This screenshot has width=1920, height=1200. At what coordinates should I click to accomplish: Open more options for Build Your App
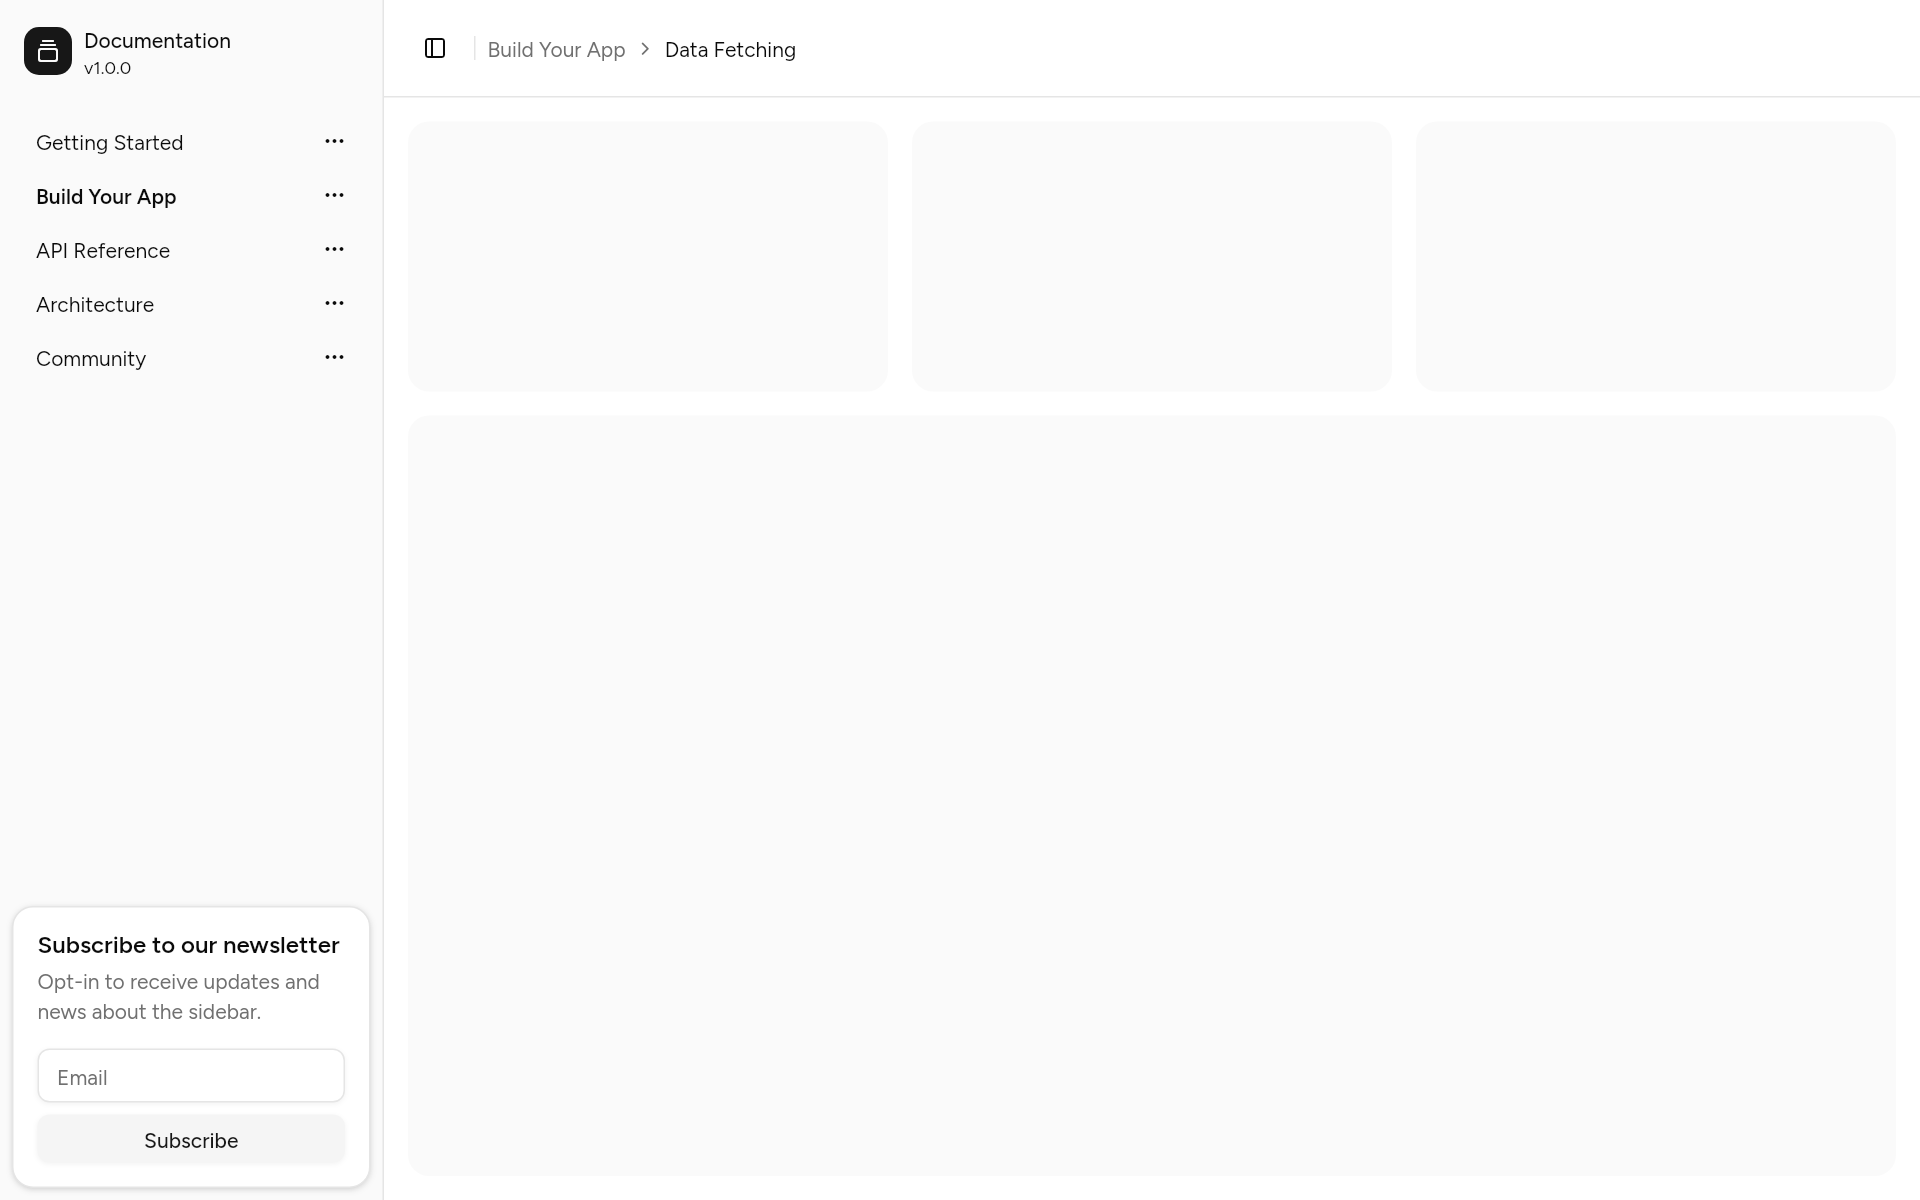click(334, 196)
